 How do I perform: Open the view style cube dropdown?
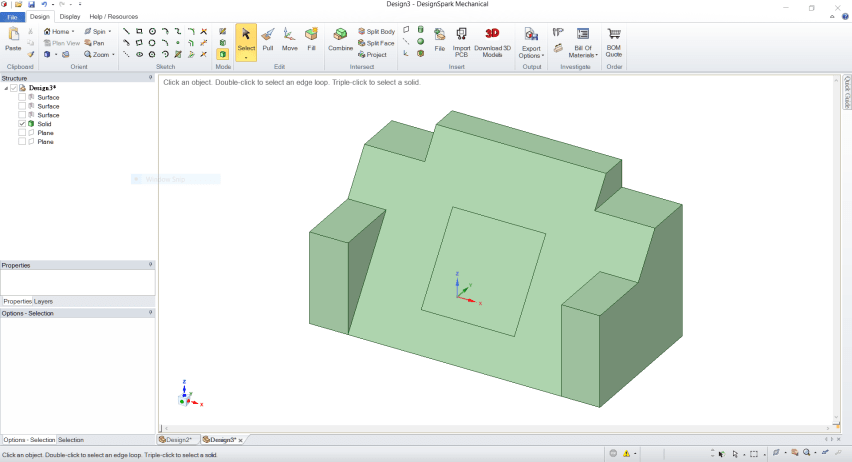[x=55, y=54]
